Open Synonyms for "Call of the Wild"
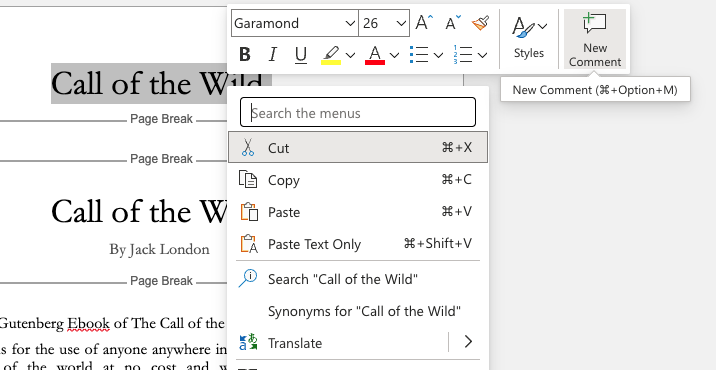This screenshot has height=370, width=716. (358, 311)
